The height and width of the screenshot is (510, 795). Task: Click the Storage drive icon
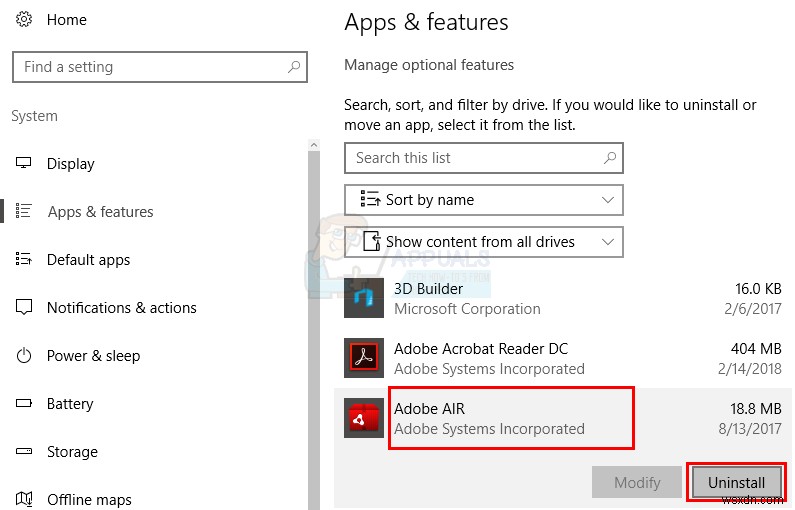pyautogui.click(x=23, y=451)
